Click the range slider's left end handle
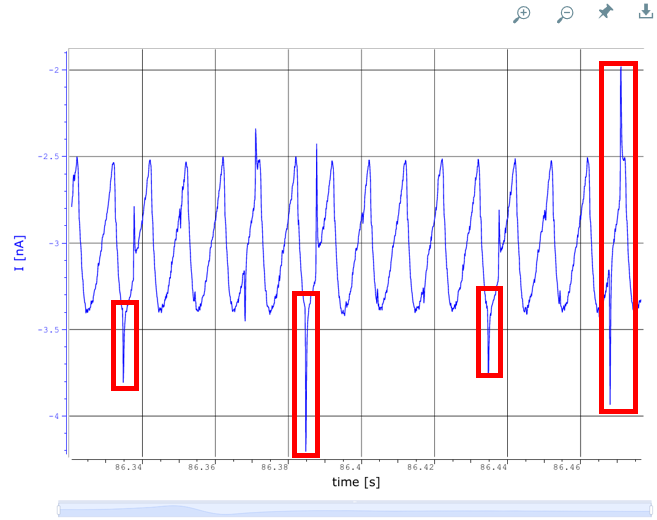The image size is (657, 520). point(59,510)
